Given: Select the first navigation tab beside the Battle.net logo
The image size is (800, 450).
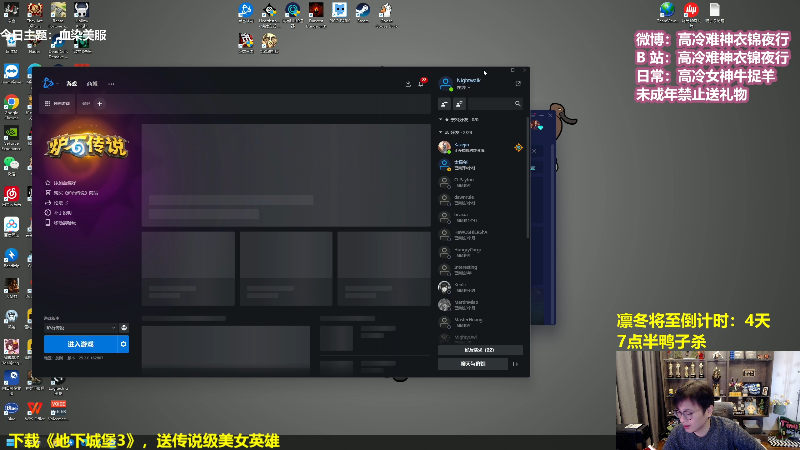Looking at the screenshot, I should pos(72,84).
